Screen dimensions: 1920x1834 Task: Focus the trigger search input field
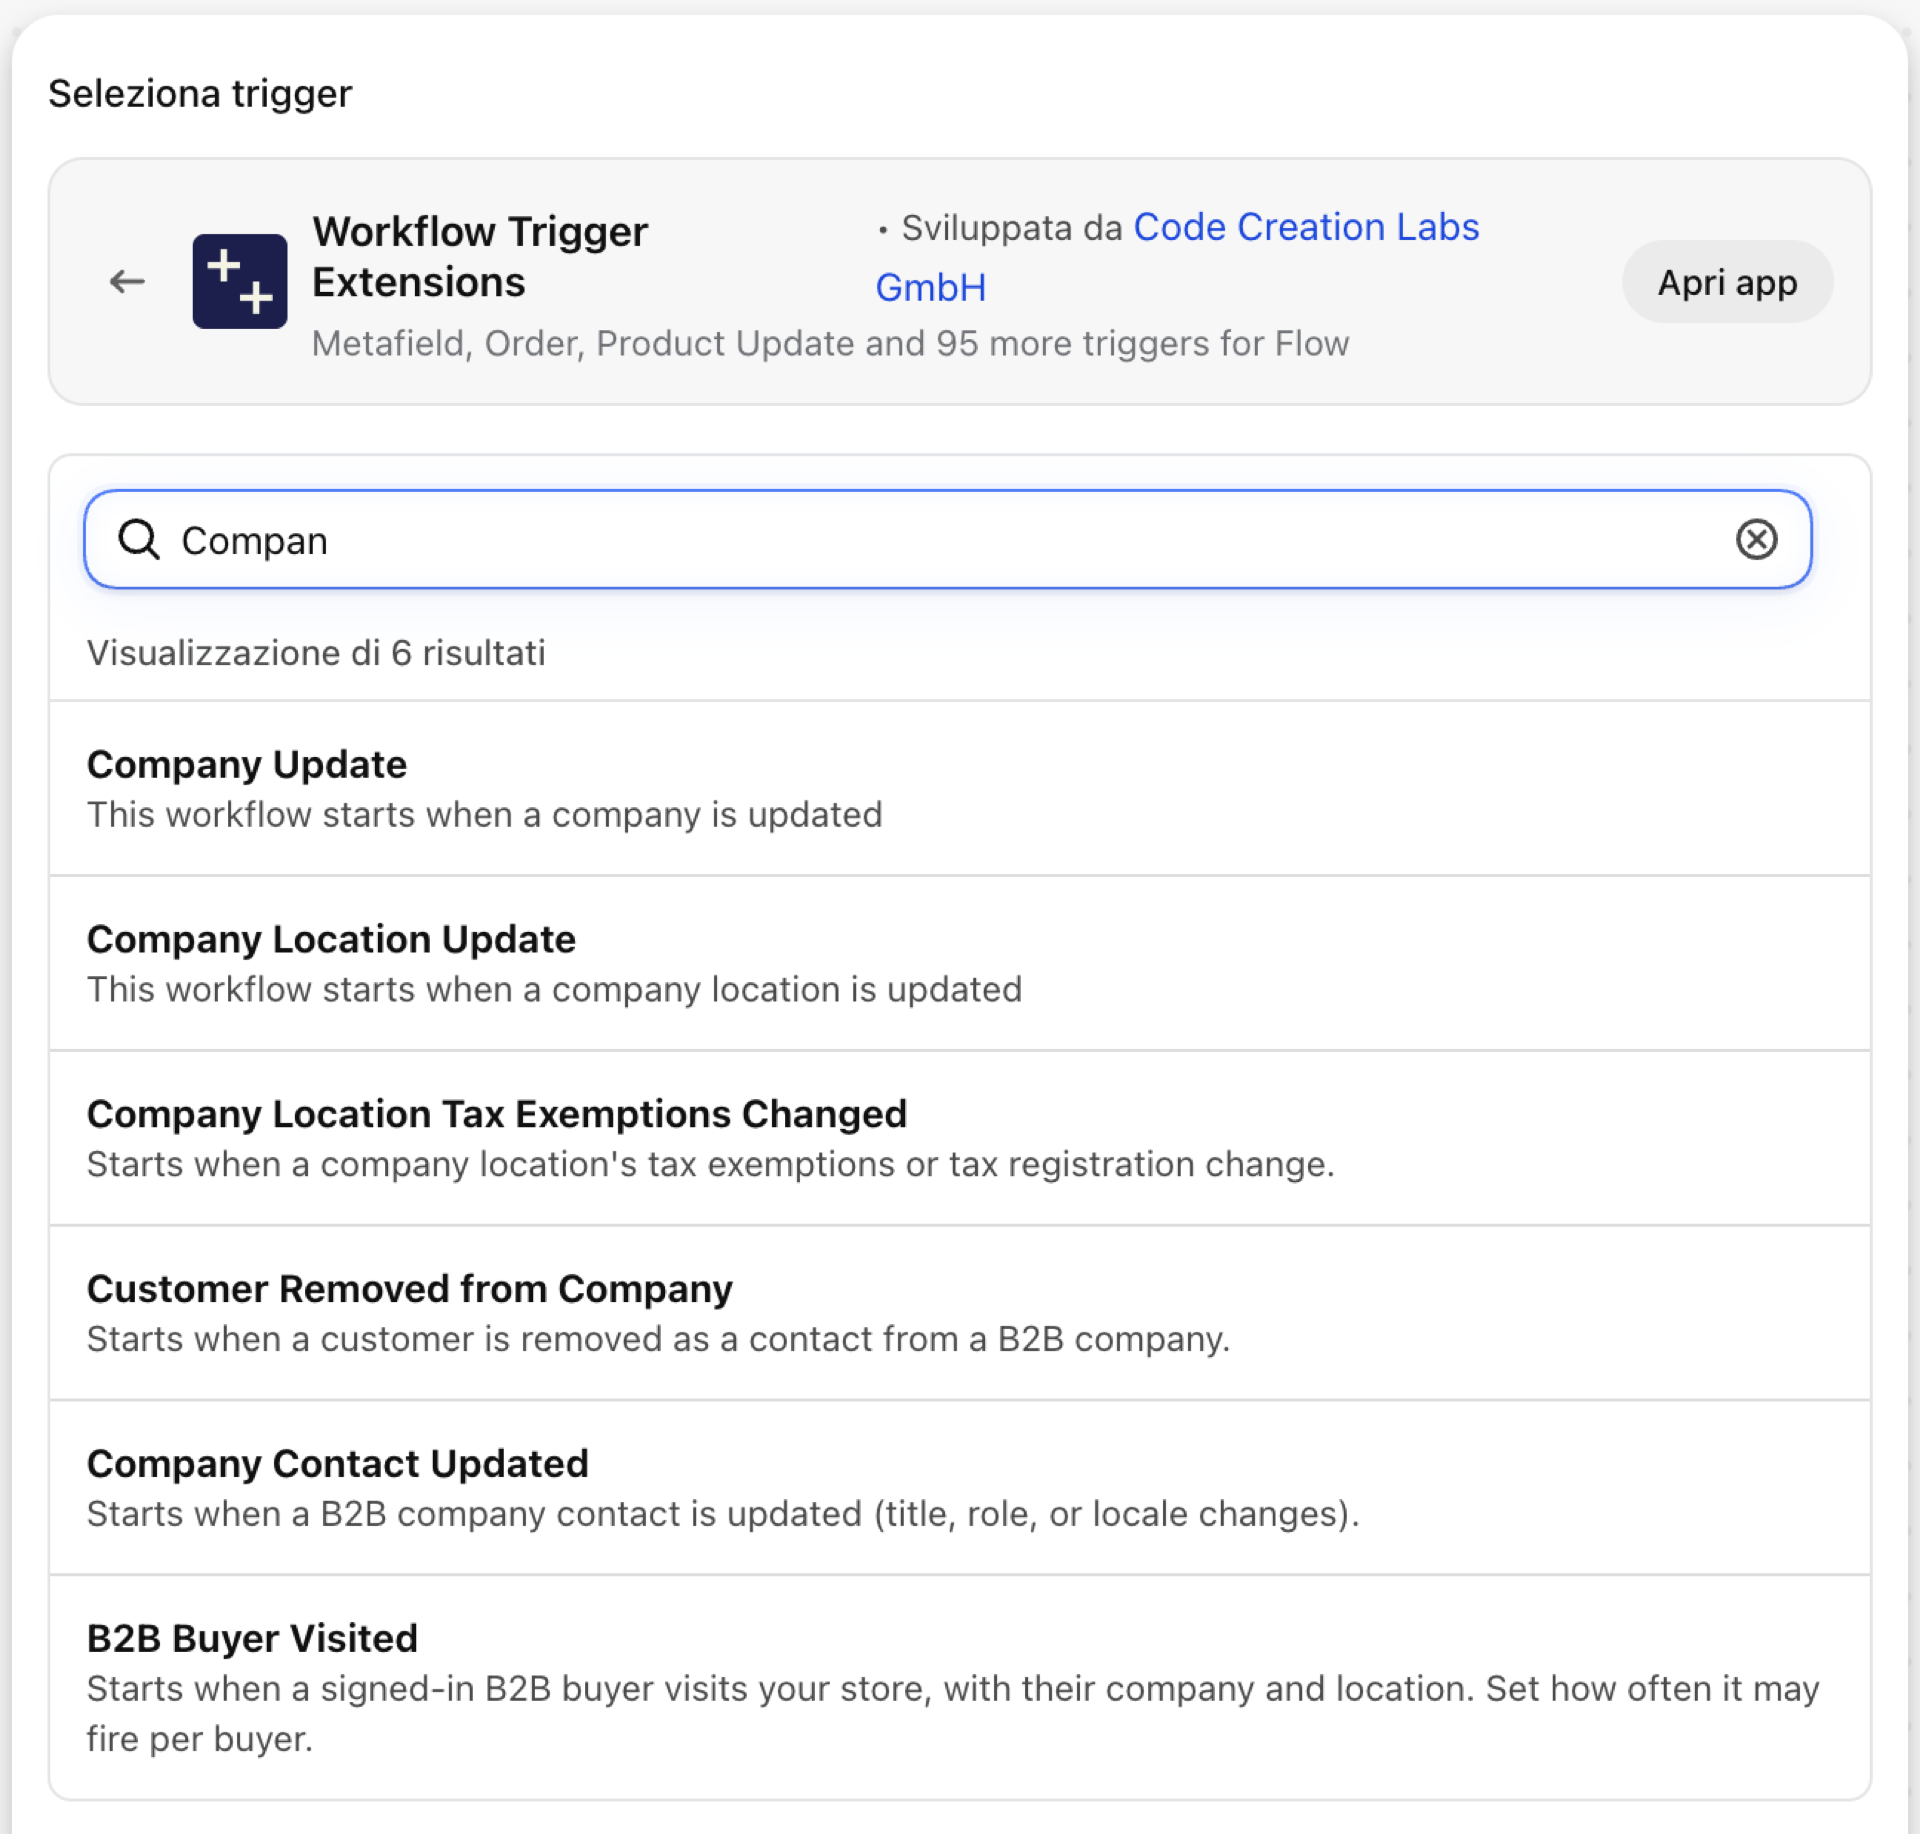[948, 540]
